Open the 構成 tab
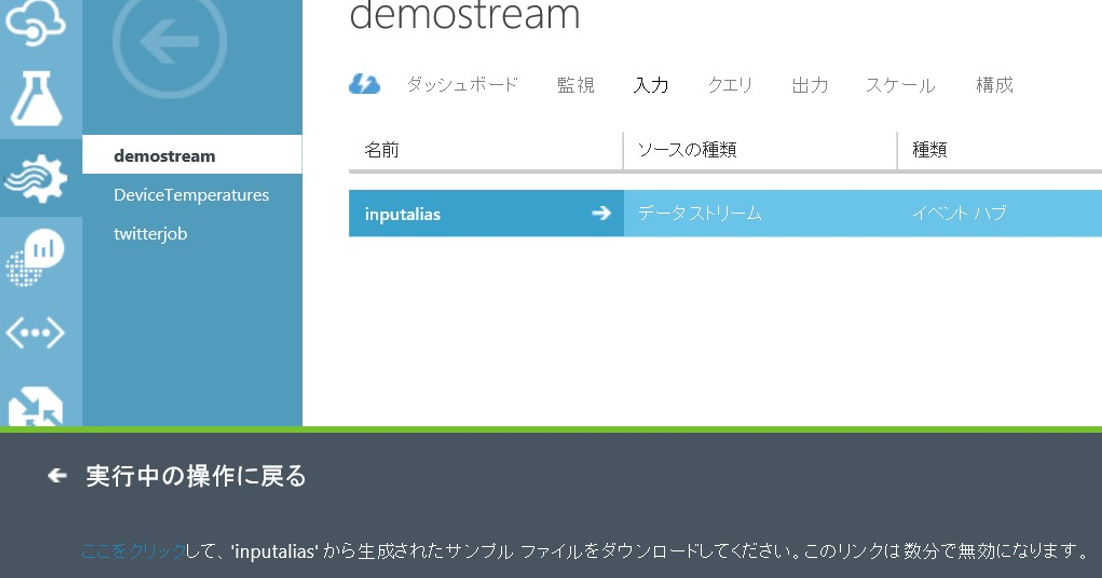Viewport: 1102px width, 578px height. pos(993,85)
